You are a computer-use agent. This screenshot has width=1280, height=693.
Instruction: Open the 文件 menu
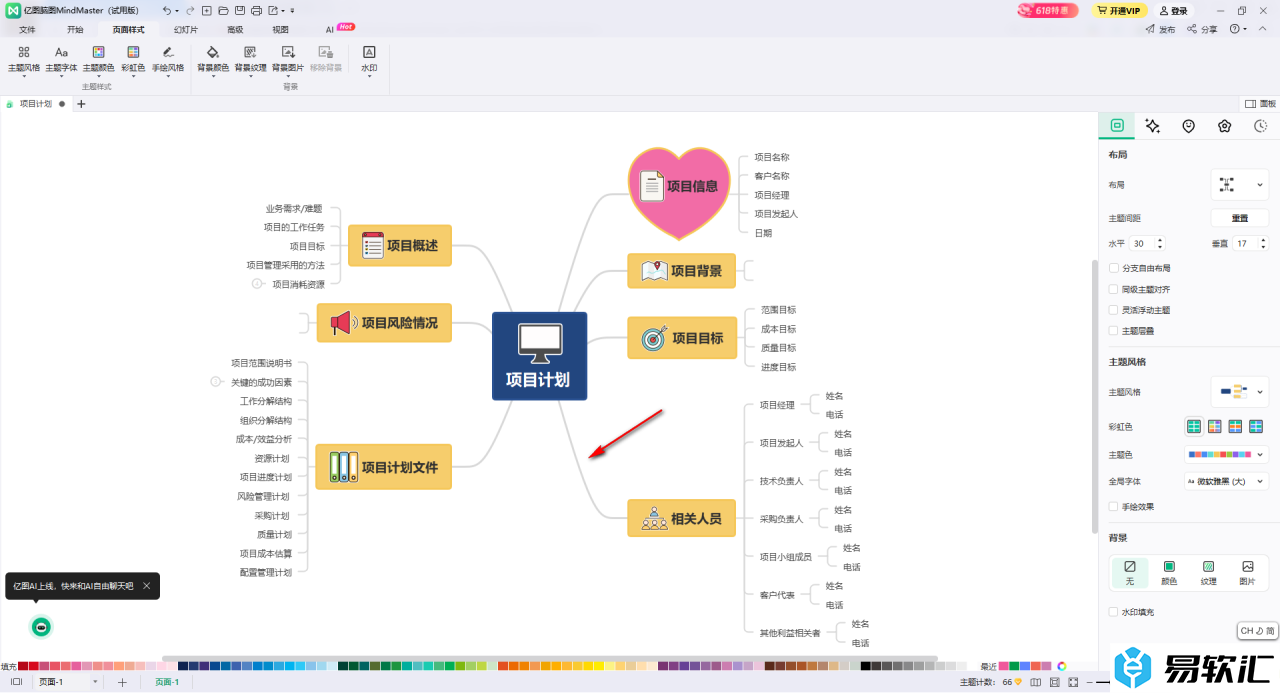tap(27, 30)
